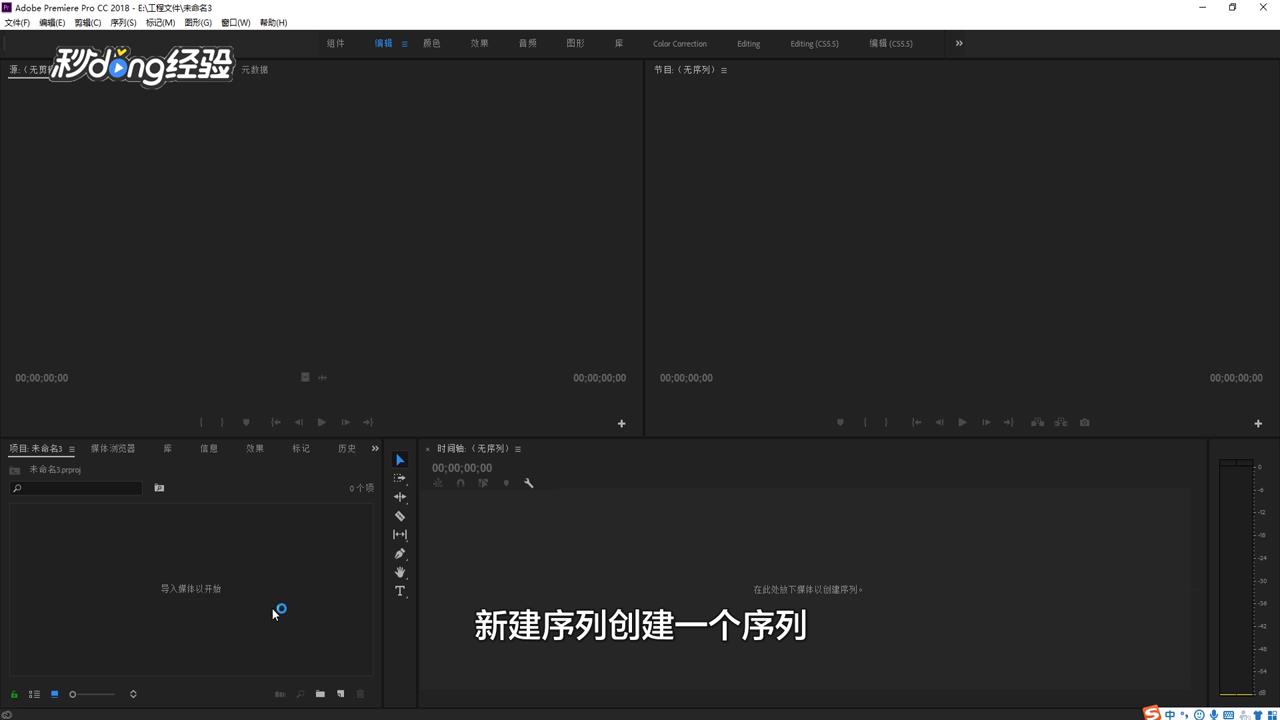Switch to 组件 workspace

[336, 44]
